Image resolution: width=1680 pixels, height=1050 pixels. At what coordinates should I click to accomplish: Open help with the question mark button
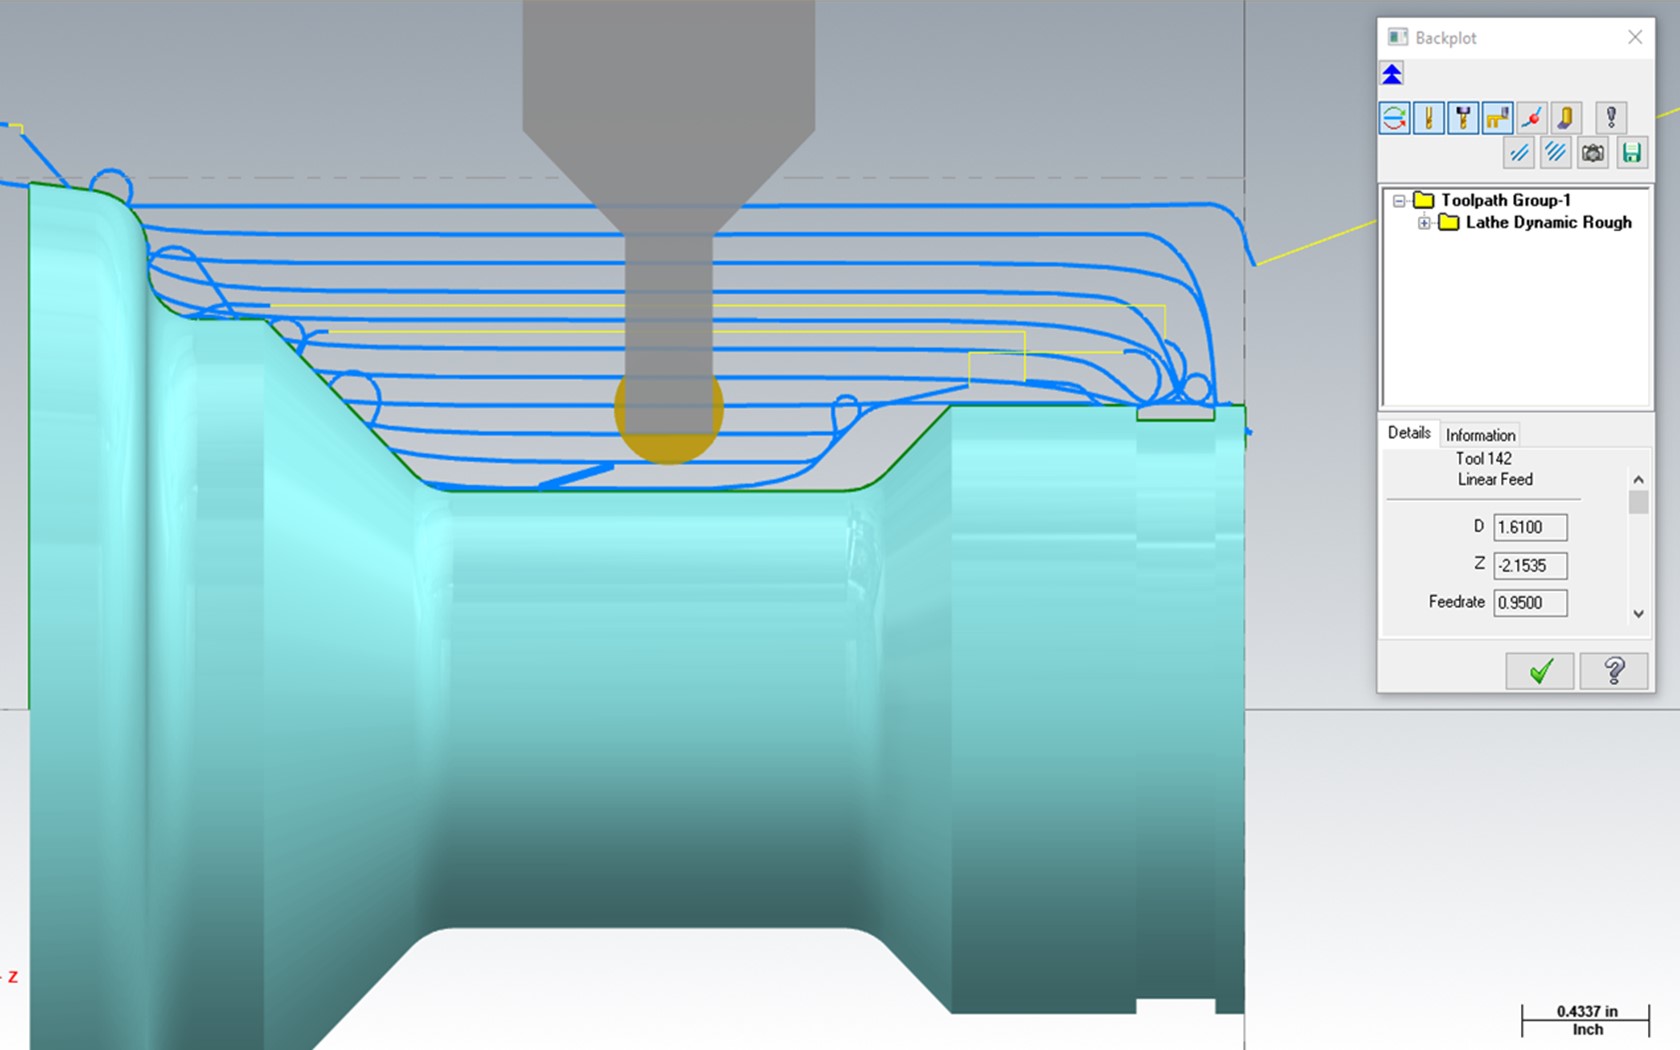1614,671
